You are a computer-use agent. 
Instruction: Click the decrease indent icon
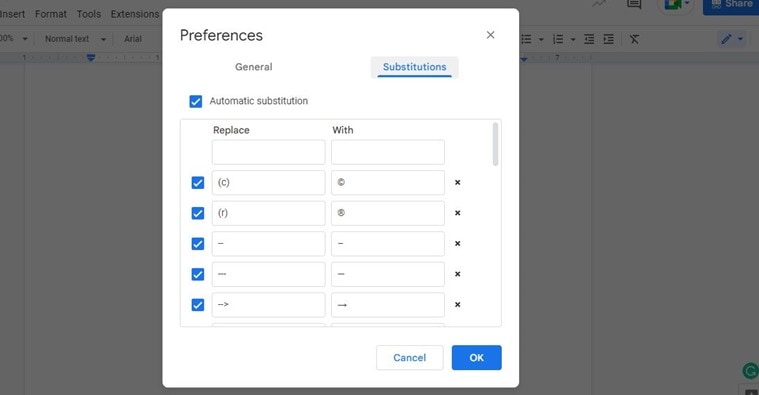(589, 39)
